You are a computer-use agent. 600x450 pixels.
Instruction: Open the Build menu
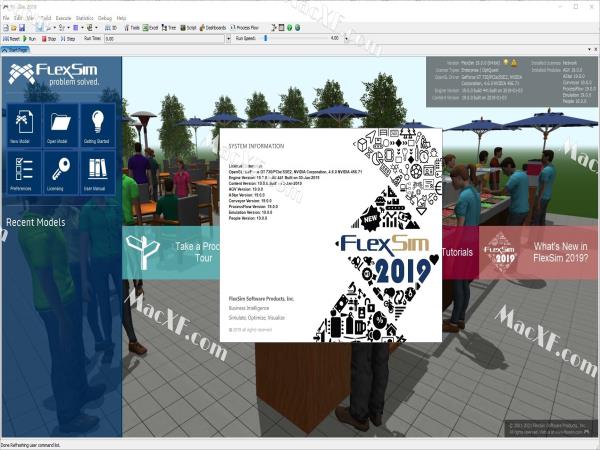pos(46,18)
